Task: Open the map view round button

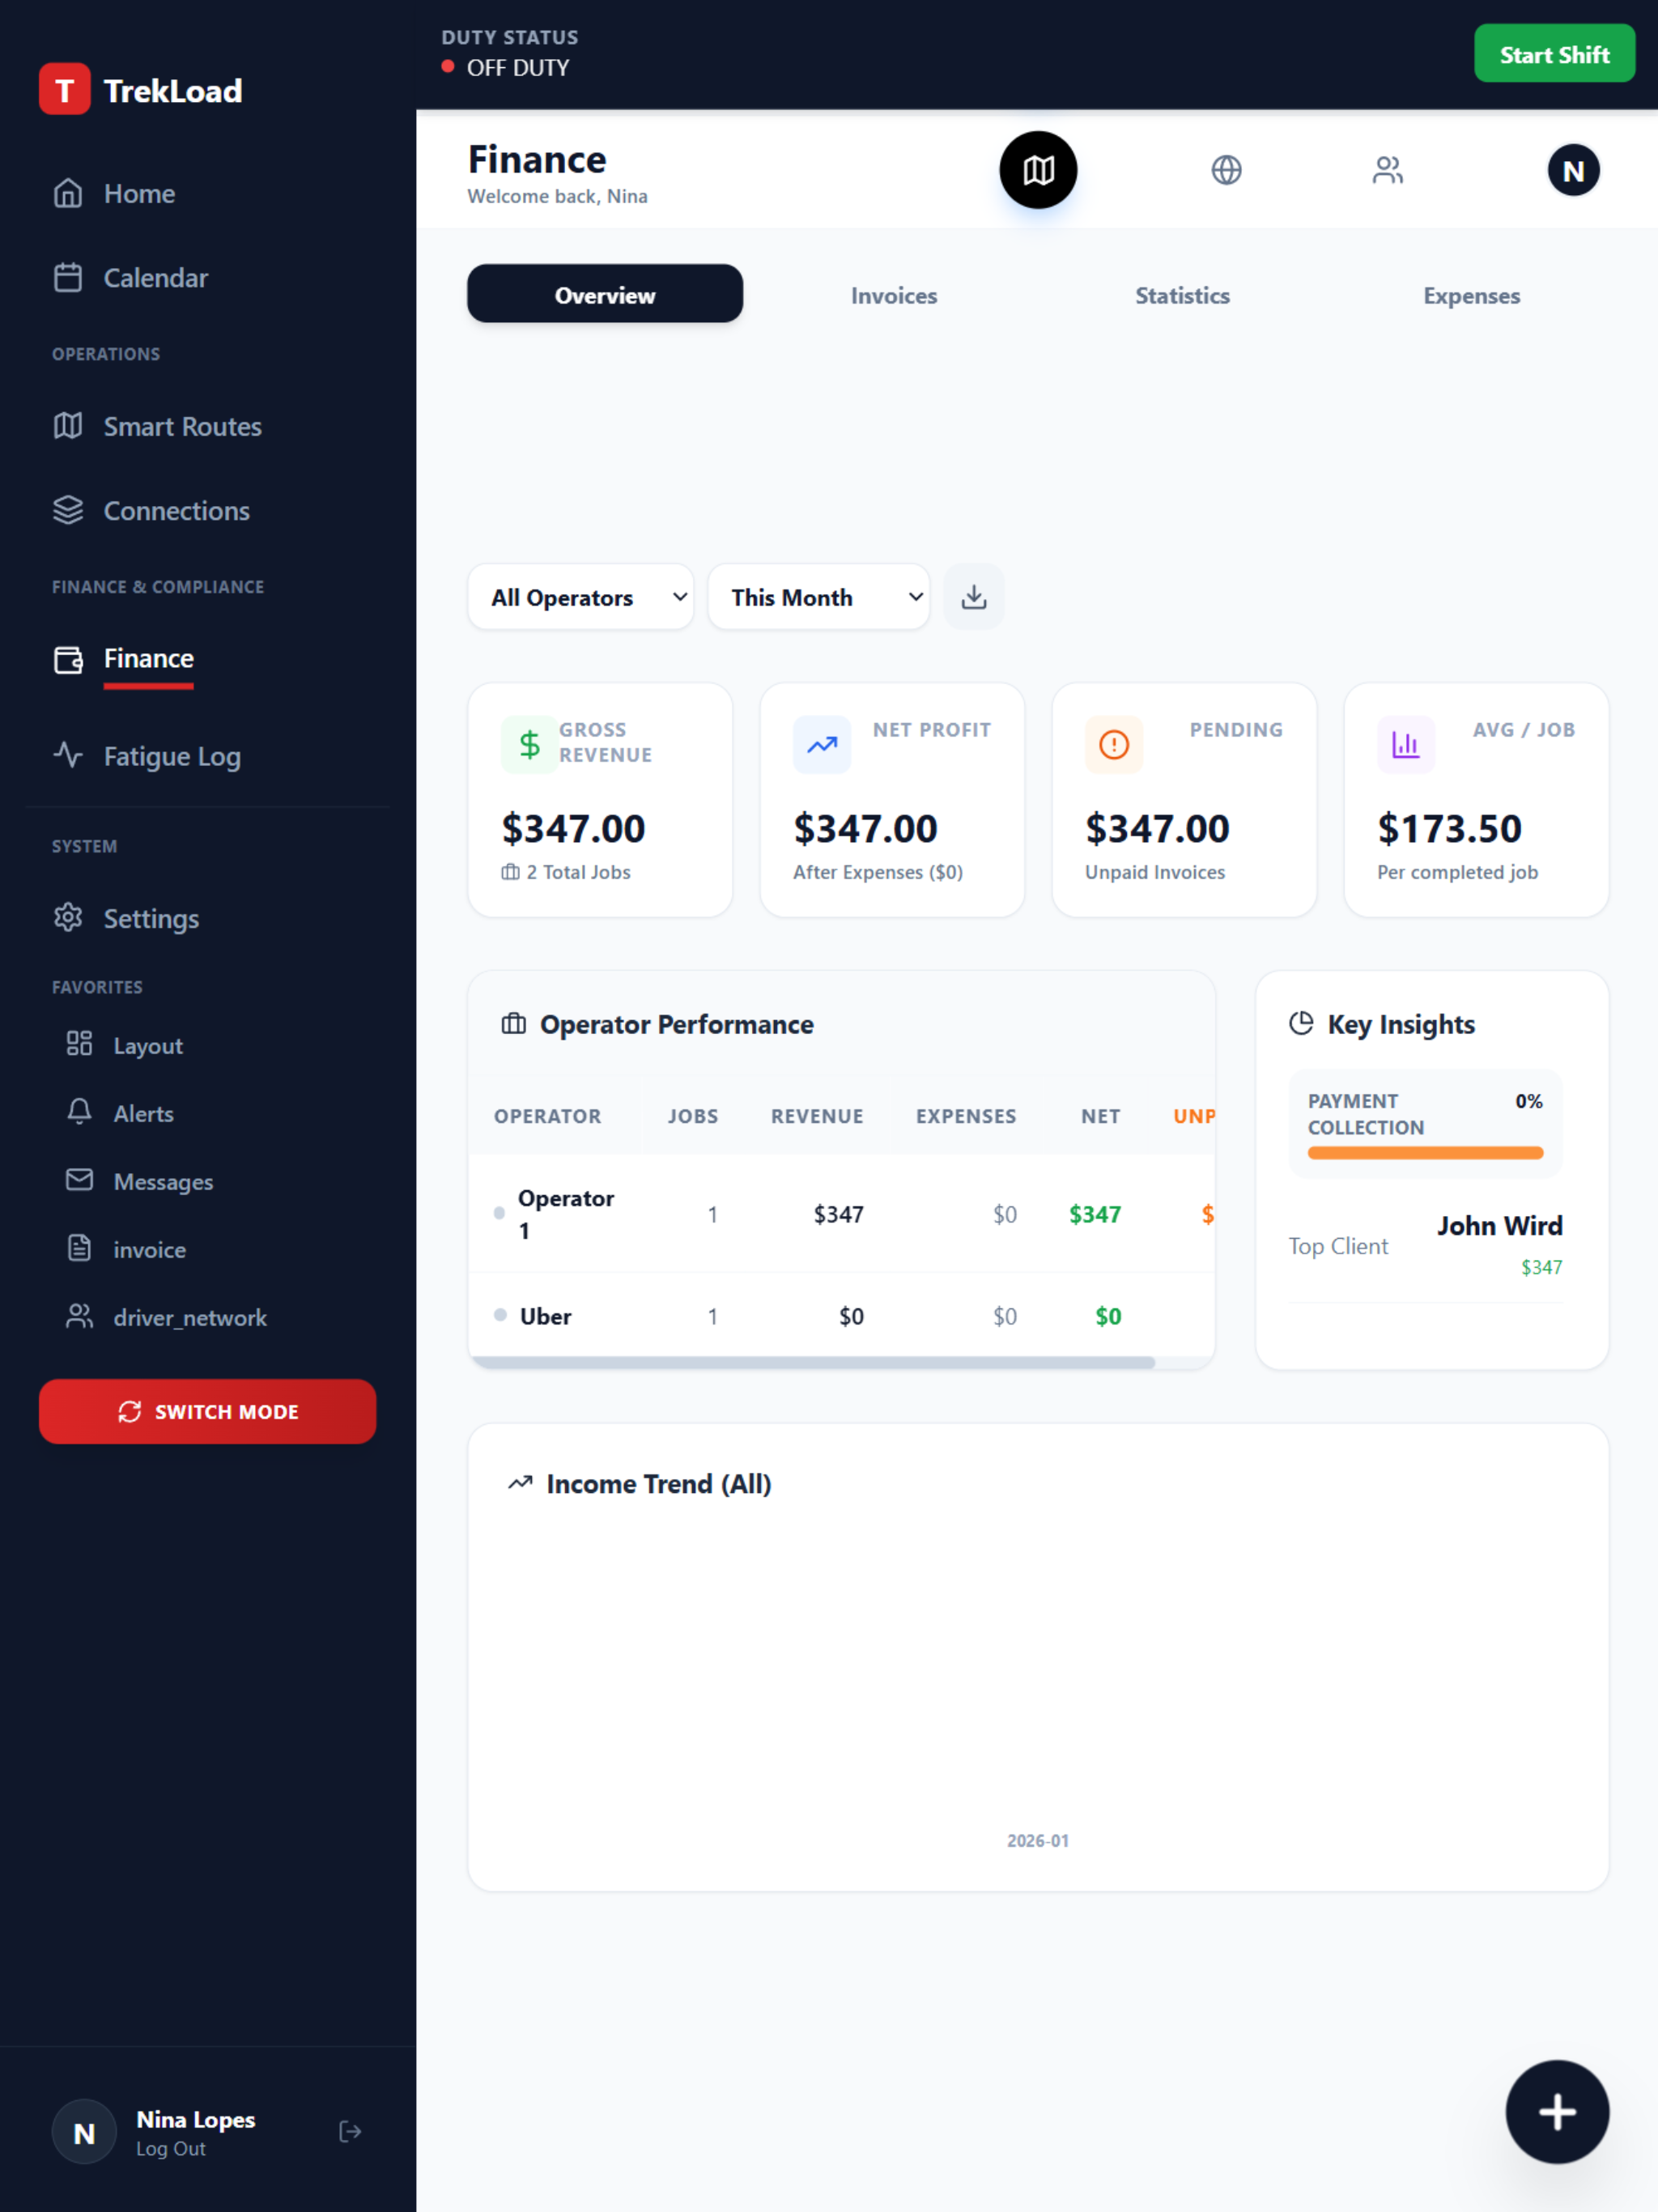Action: (1038, 170)
